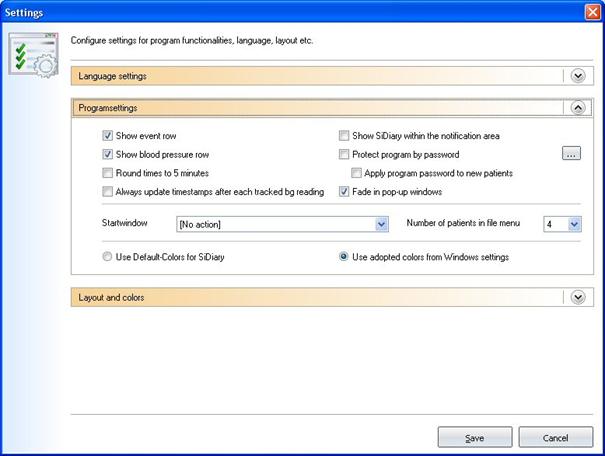
Task: Collapse the Programsettings section
Action: tap(577, 108)
